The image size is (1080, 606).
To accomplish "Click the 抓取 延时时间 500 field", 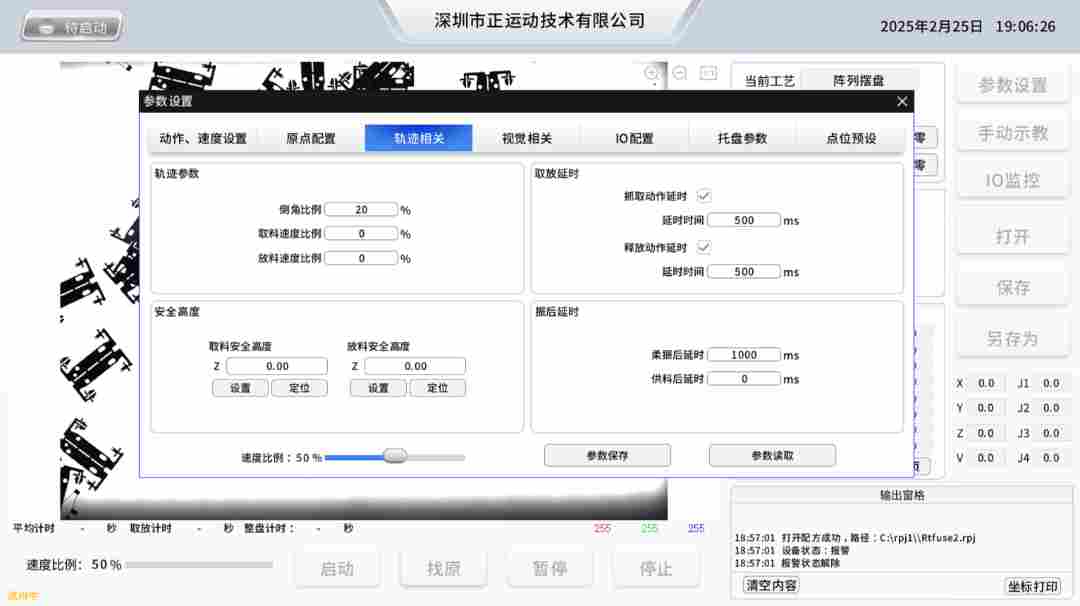I will (744, 220).
